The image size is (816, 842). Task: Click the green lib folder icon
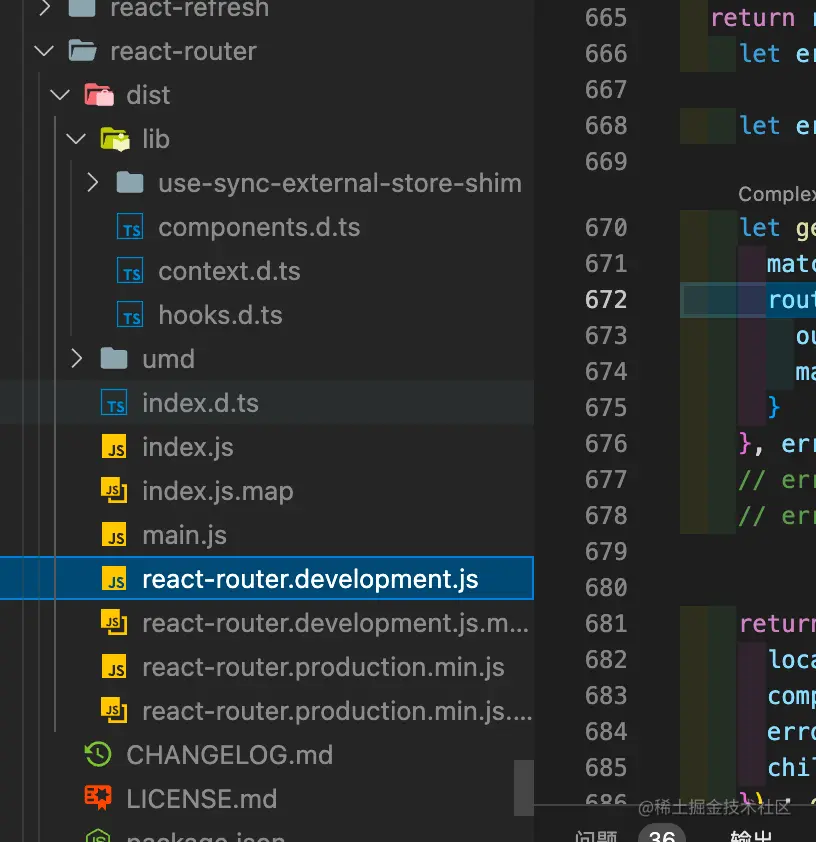click(115, 139)
